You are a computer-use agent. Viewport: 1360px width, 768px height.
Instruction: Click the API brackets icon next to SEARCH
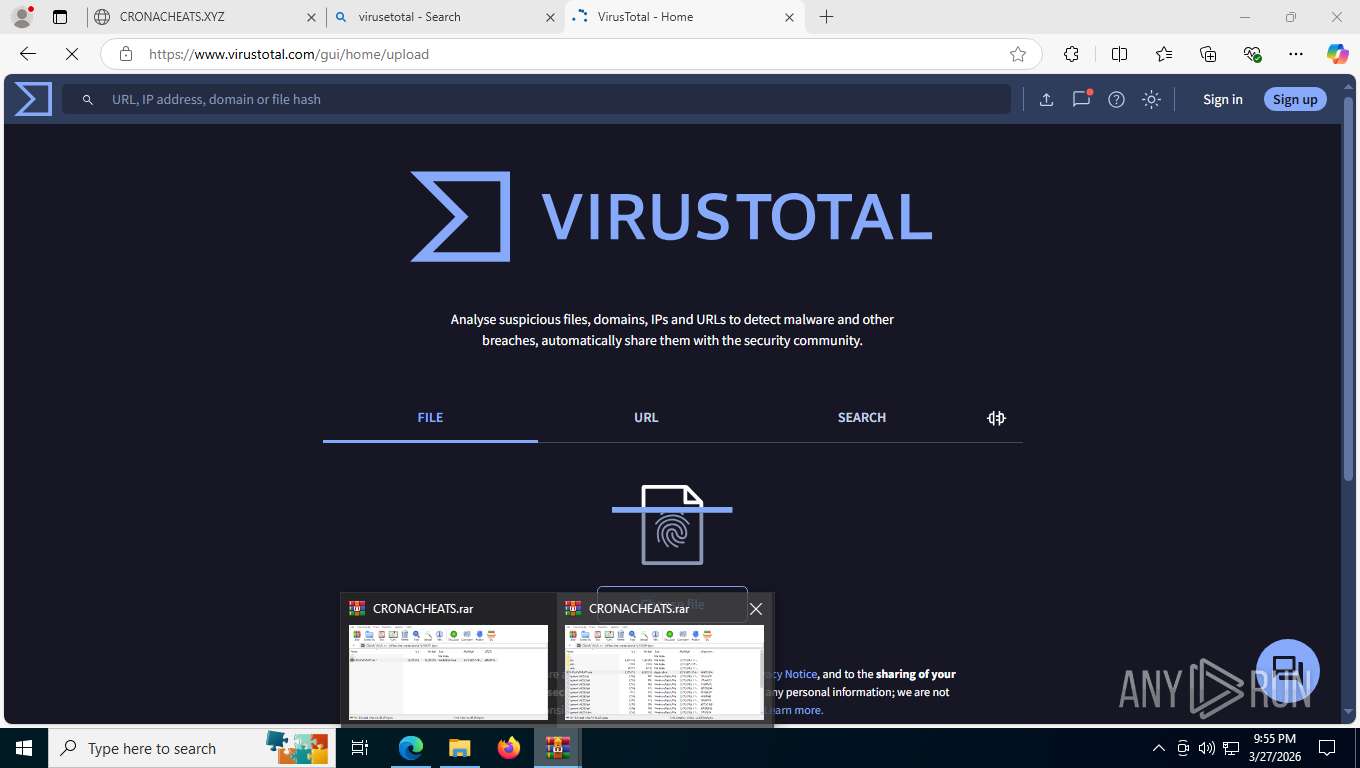(x=996, y=418)
